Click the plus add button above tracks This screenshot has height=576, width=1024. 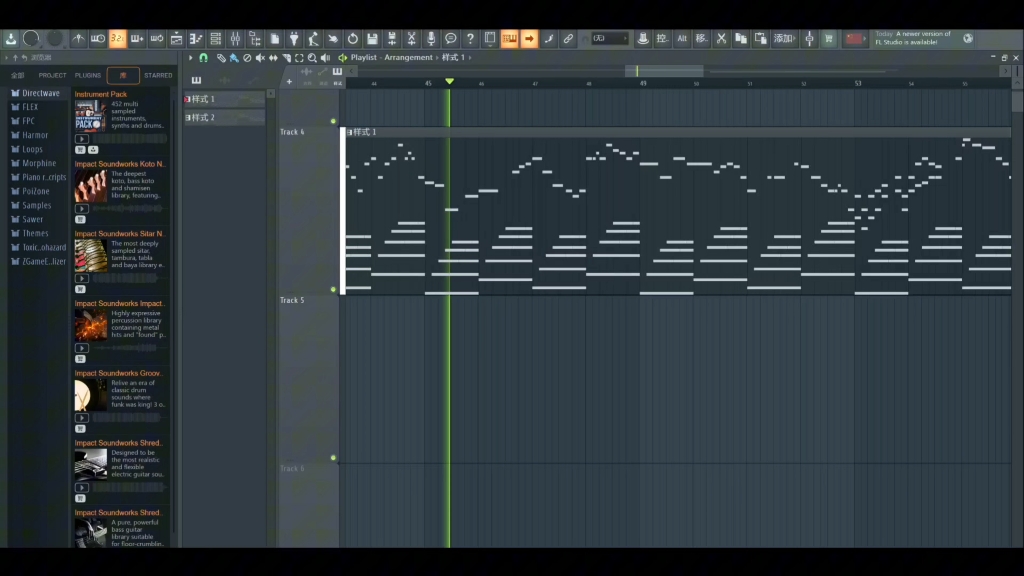pos(289,82)
